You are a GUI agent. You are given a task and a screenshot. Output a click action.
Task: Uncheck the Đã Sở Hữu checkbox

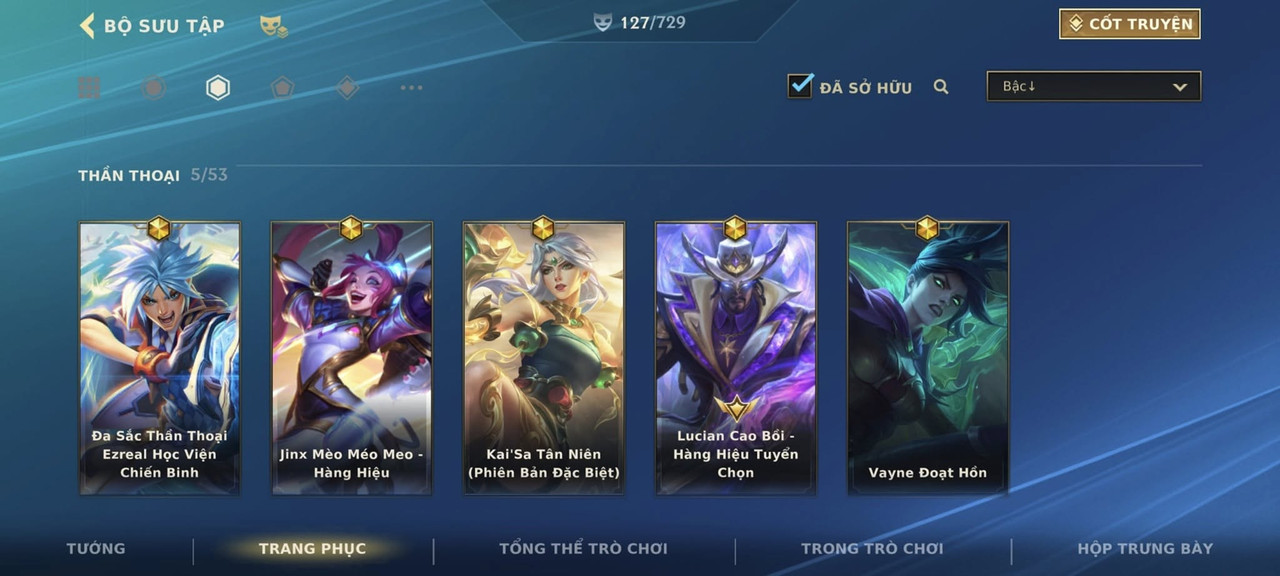pyautogui.click(x=800, y=85)
